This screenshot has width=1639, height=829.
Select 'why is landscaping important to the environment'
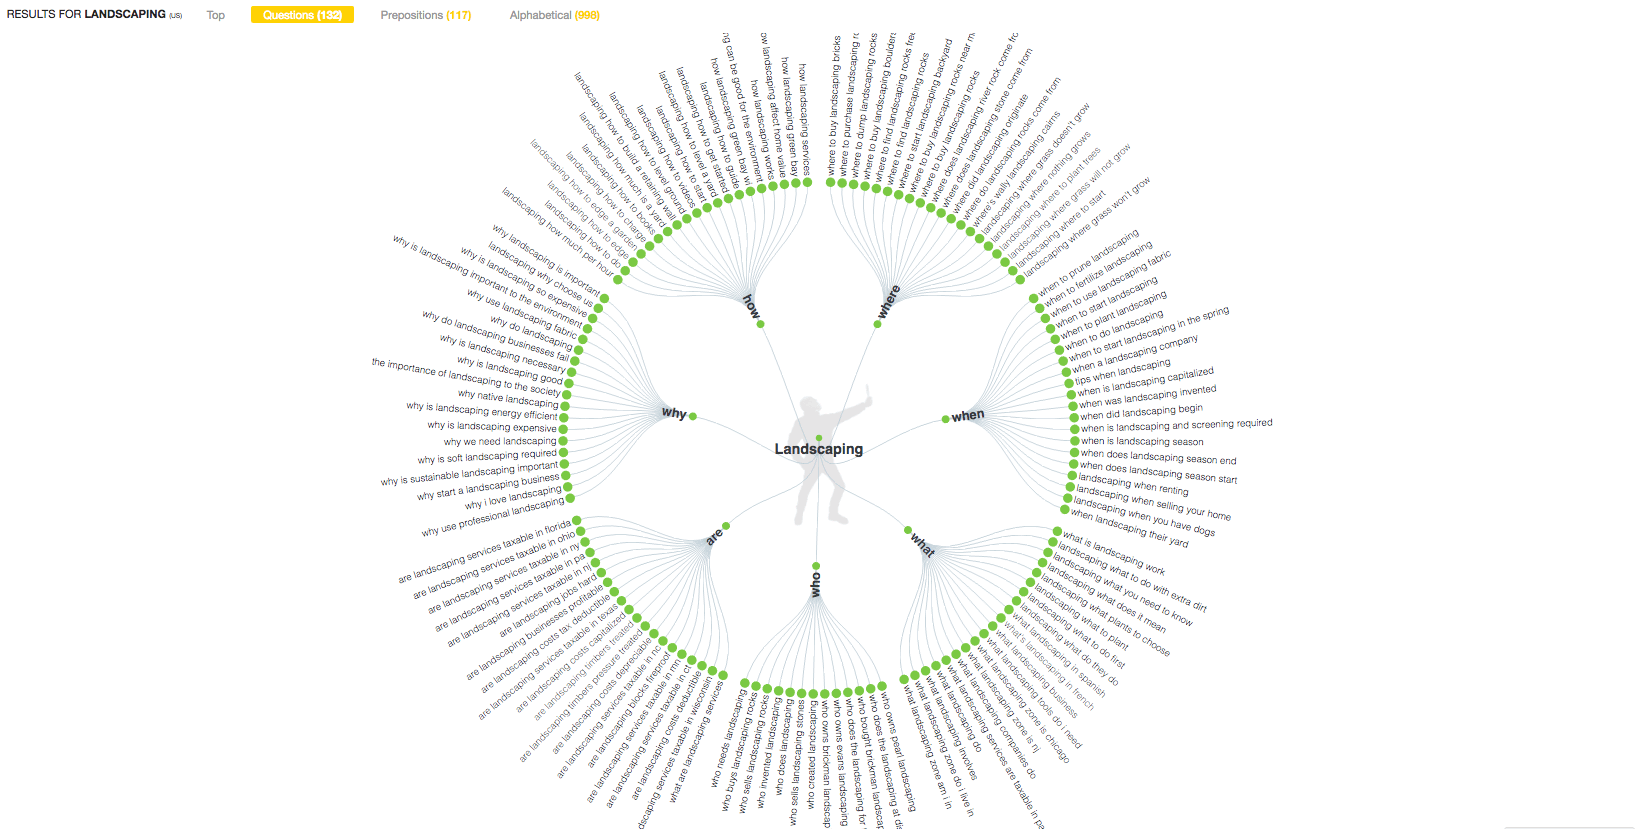pos(488,282)
